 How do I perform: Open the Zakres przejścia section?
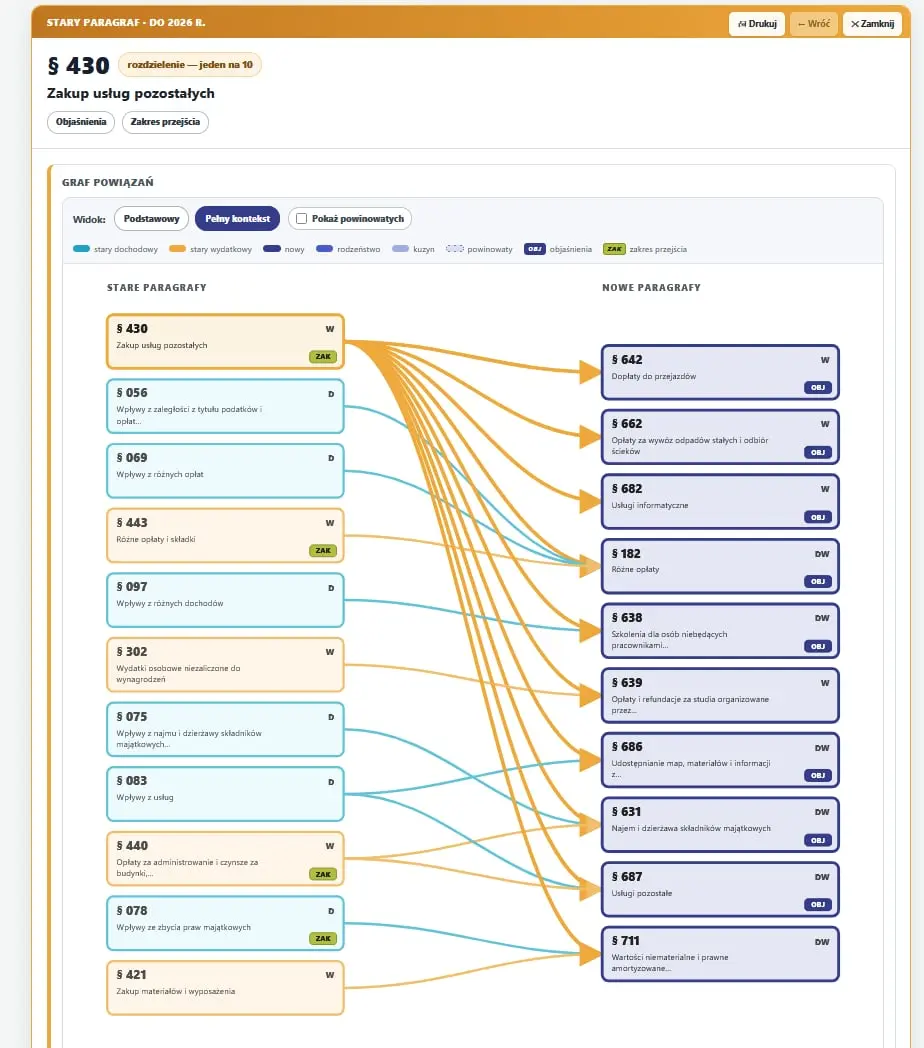coord(165,122)
